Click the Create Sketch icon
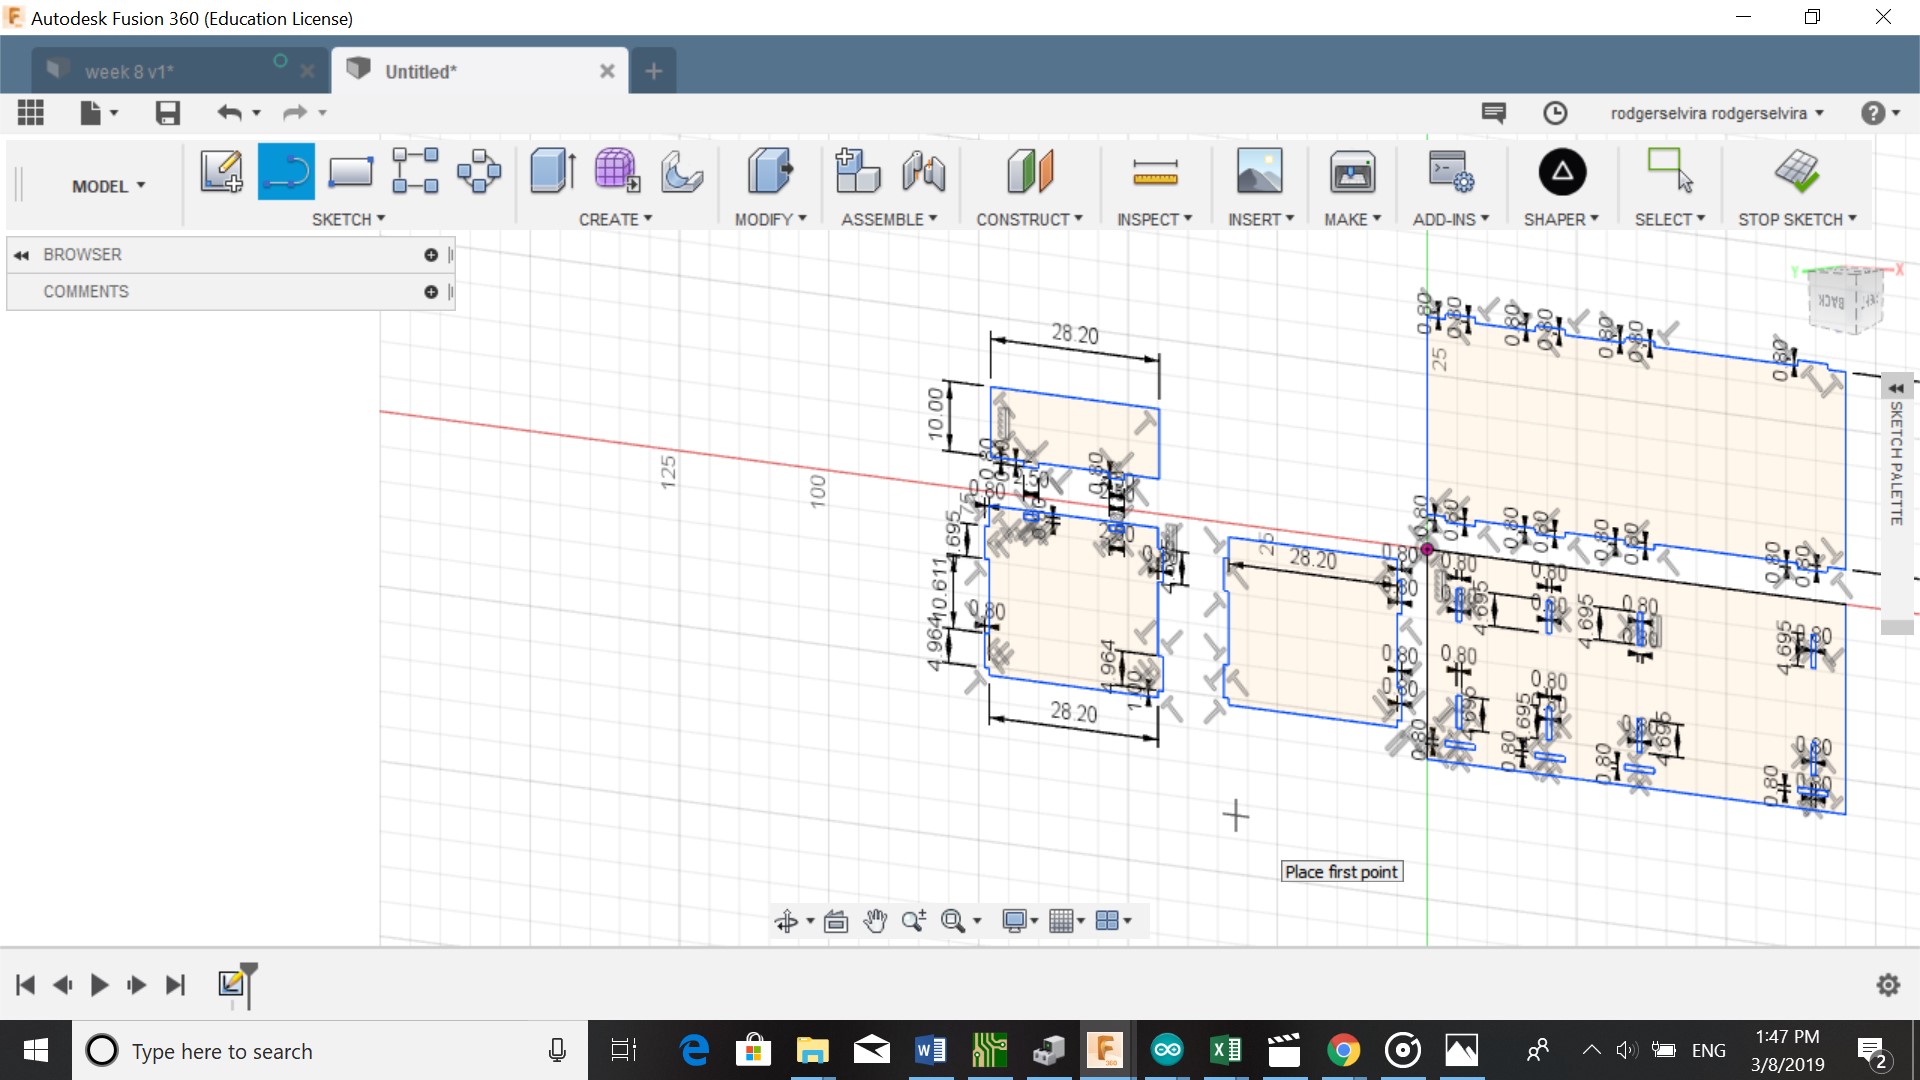Screen dimensions: 1920x1080 pyautogui.click(x=221, y=171)
